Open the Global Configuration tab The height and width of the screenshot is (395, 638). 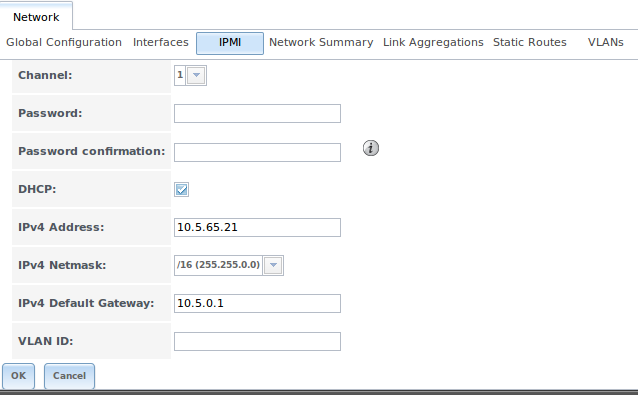(64, 42)
